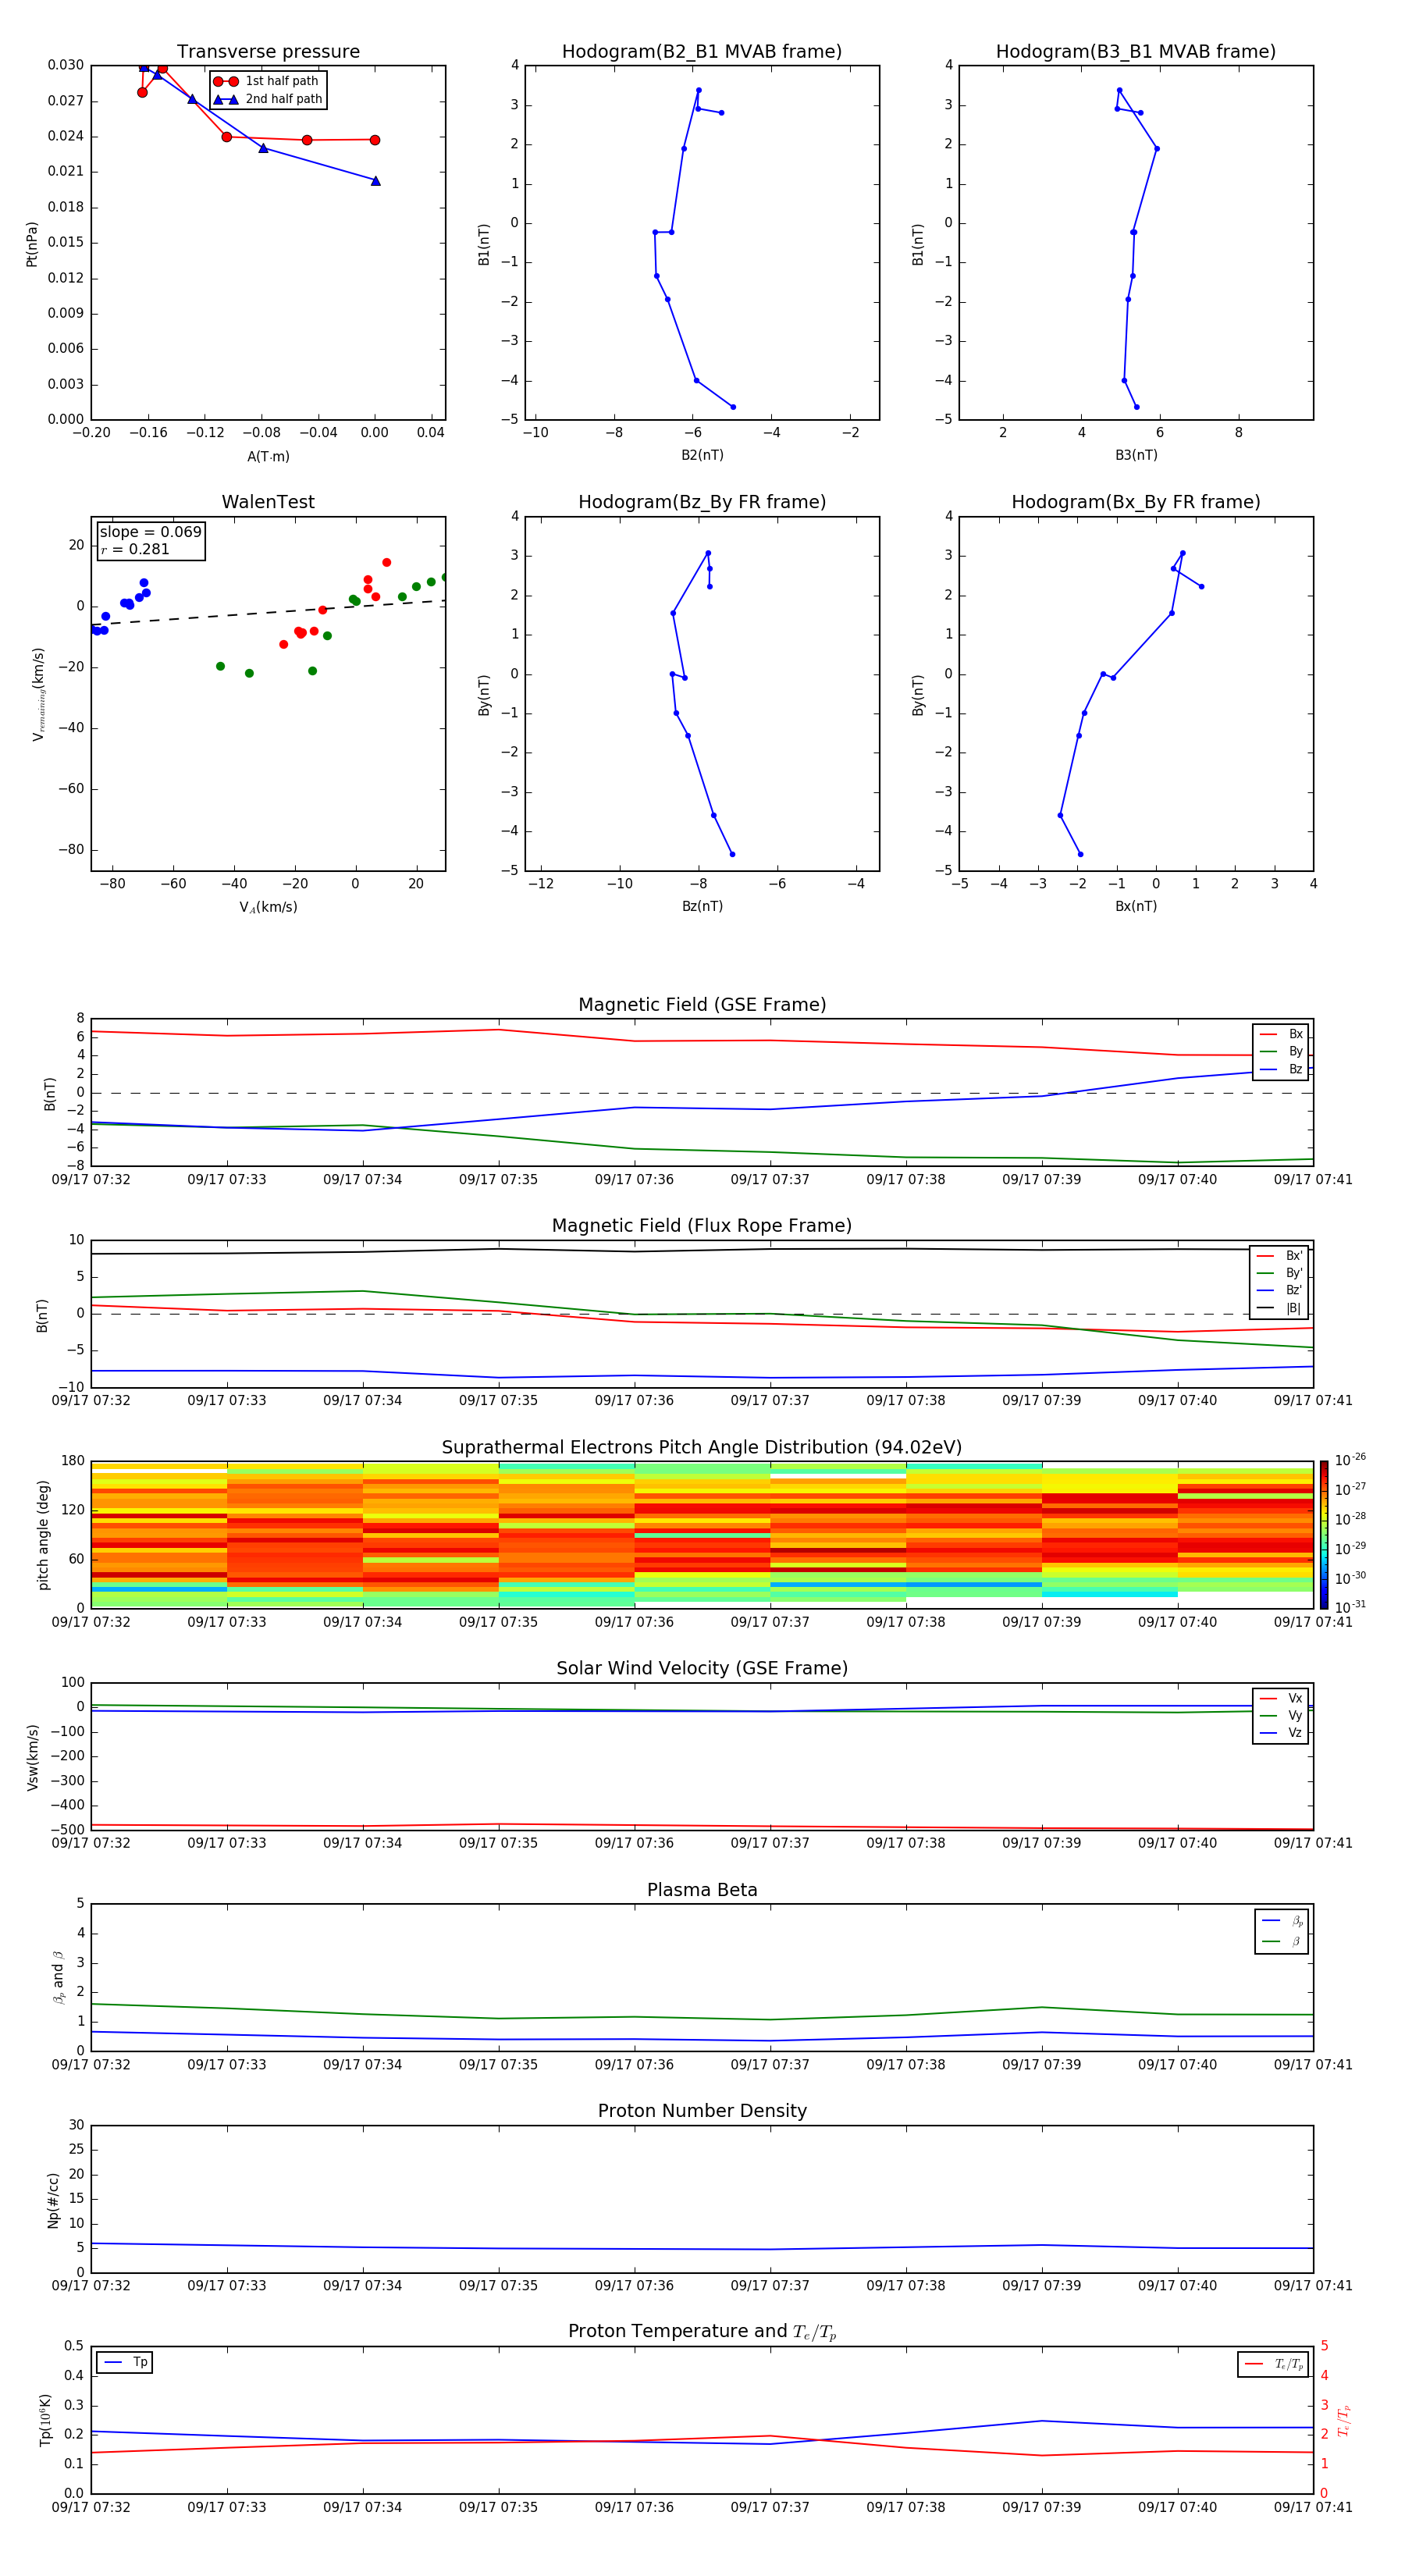This screenshot has width=1405, height=2576.
Task: Click the 'A(T·m)' x-axis label
Action: [268, 456]
